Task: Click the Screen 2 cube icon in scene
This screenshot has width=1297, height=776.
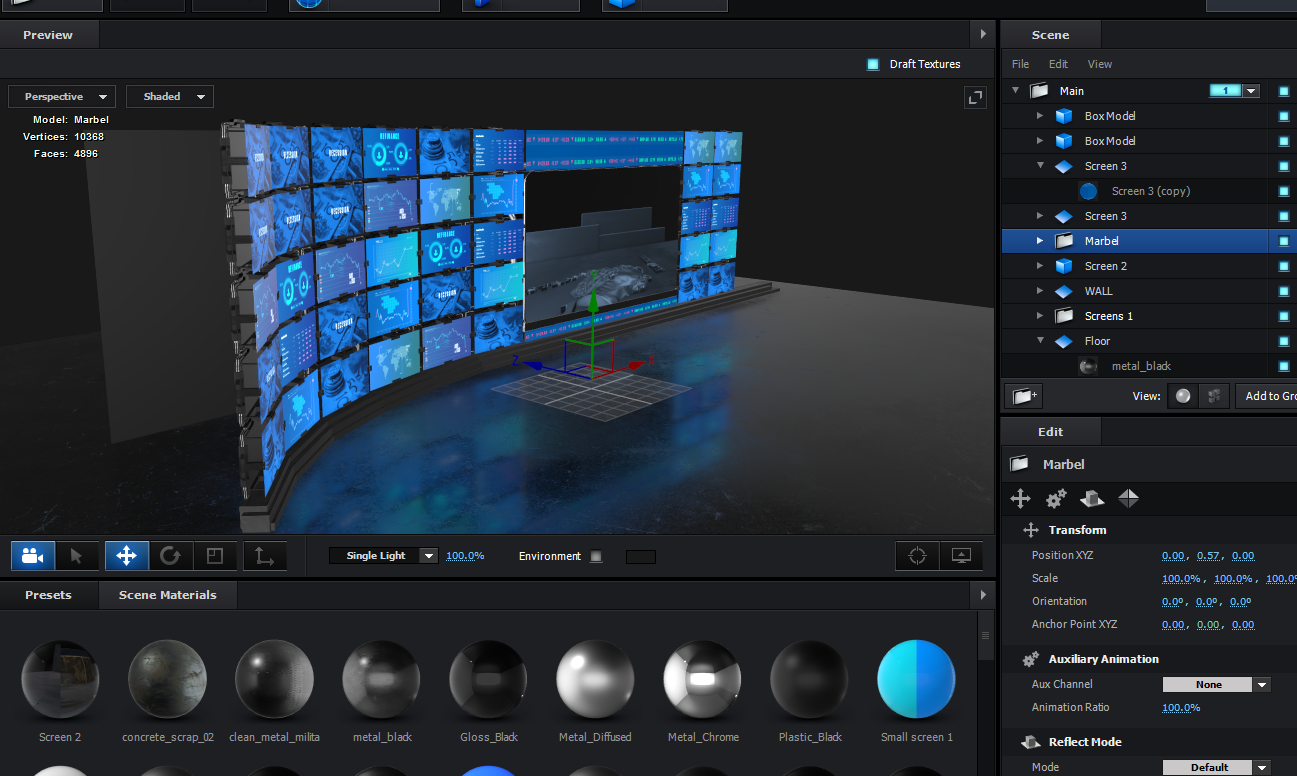Action: (1064, 266)
